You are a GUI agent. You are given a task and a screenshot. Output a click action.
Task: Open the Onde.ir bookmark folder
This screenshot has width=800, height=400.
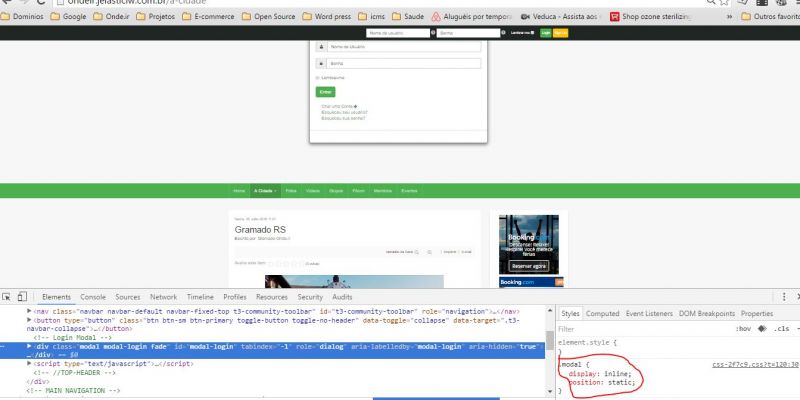click(111, 16)
